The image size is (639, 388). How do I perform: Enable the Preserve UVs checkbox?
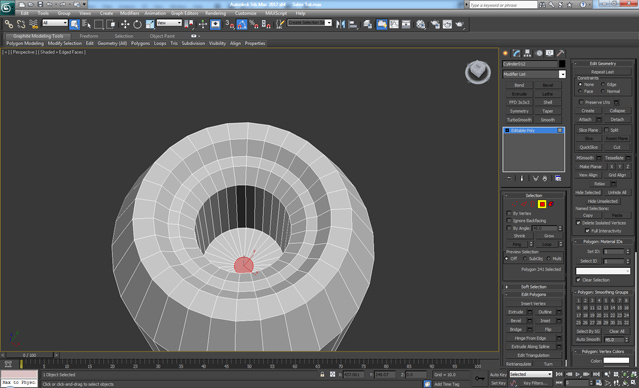tap(581, 102)
